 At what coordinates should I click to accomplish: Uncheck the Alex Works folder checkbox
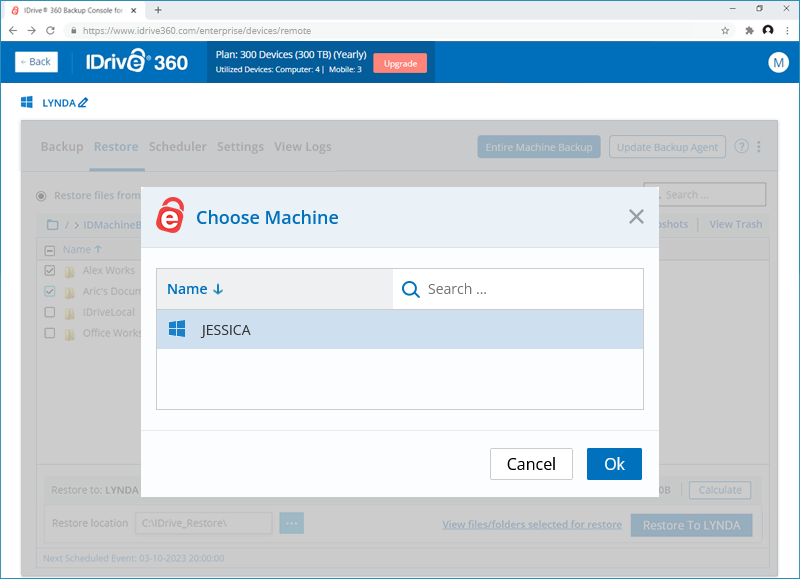49,270
